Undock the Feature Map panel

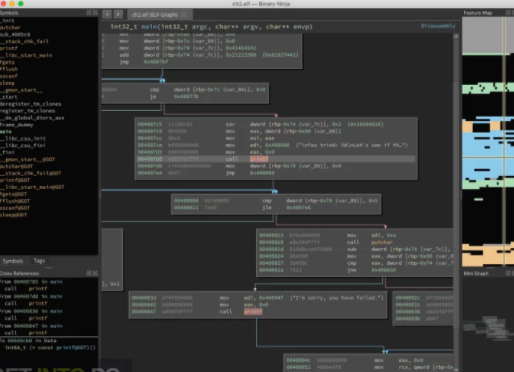coord(508,13)
